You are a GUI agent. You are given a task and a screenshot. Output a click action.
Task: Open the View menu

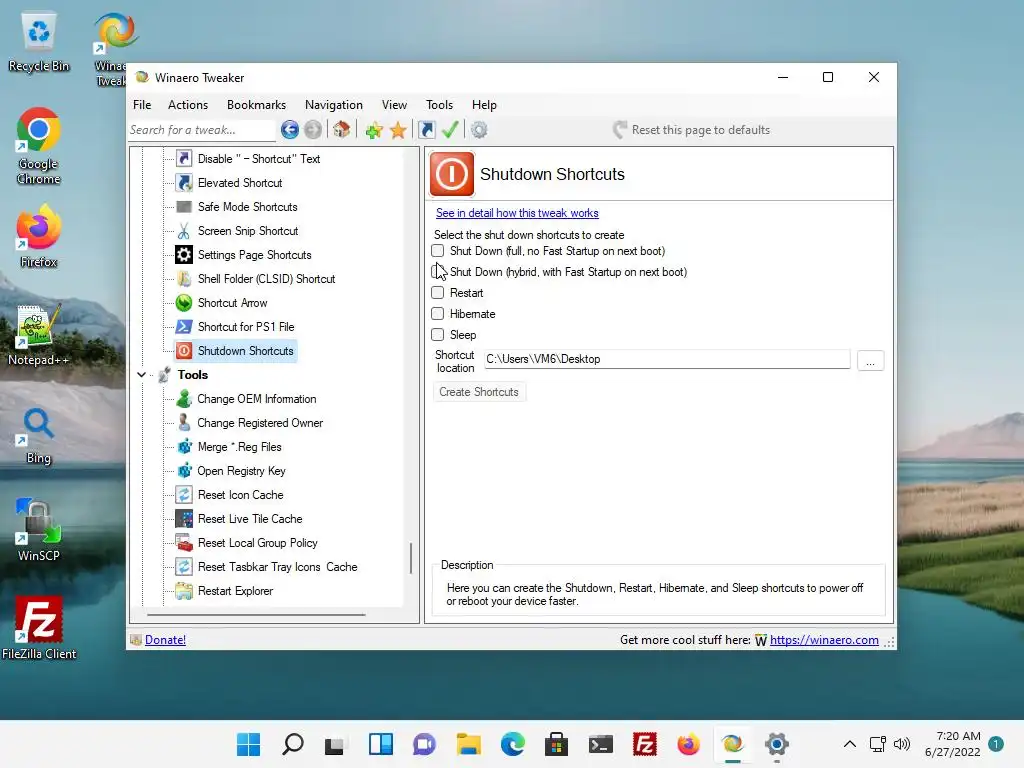(x=394, y=104)
